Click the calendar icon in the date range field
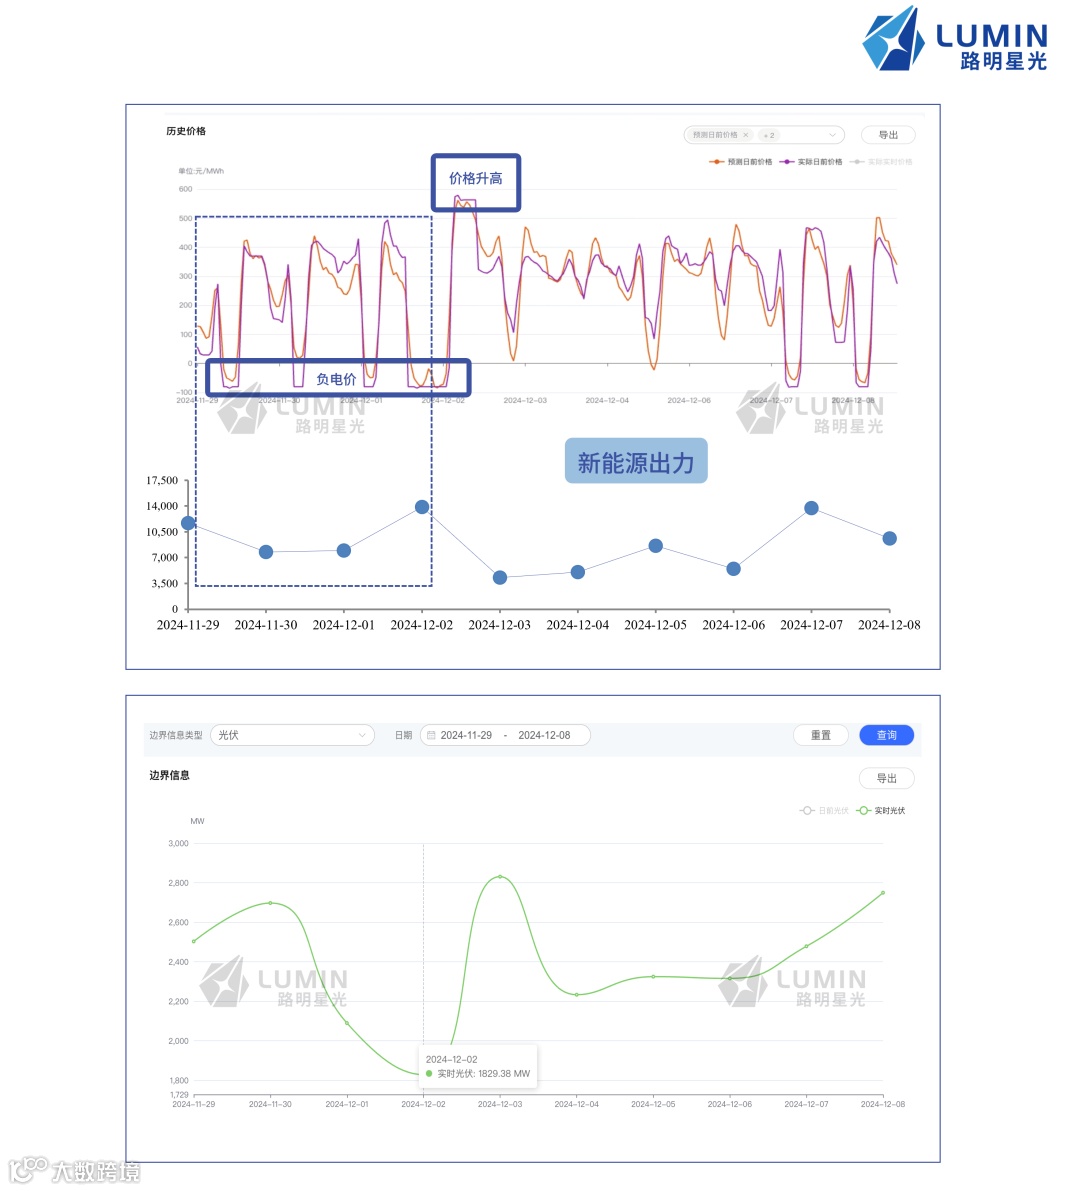 (x=431, y=735)
